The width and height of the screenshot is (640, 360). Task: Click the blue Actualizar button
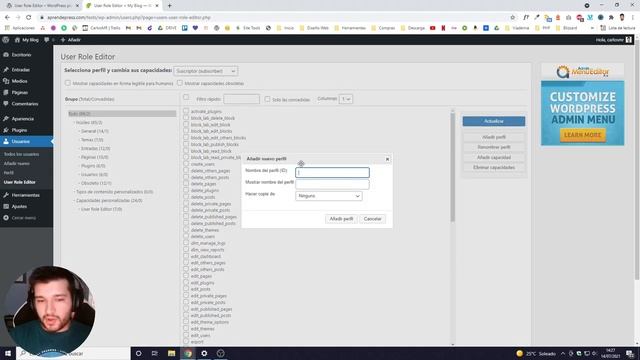tap(494, 121)
